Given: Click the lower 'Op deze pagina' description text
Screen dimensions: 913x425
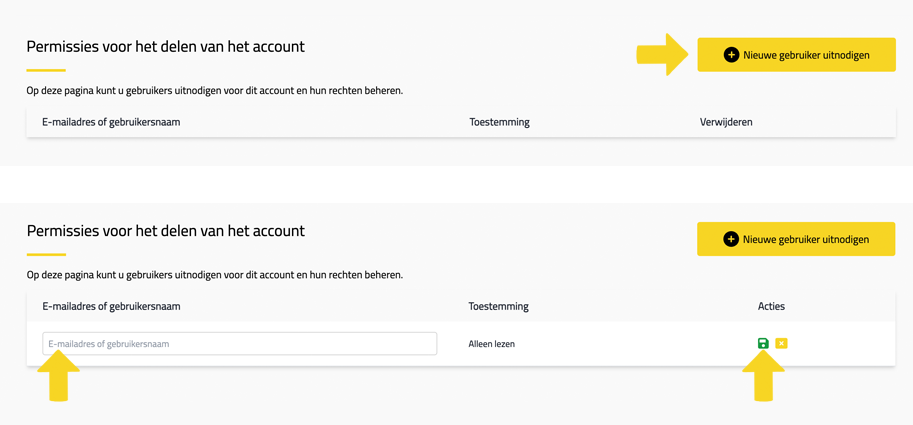Looking at the screenshot, I should point(214,275).
